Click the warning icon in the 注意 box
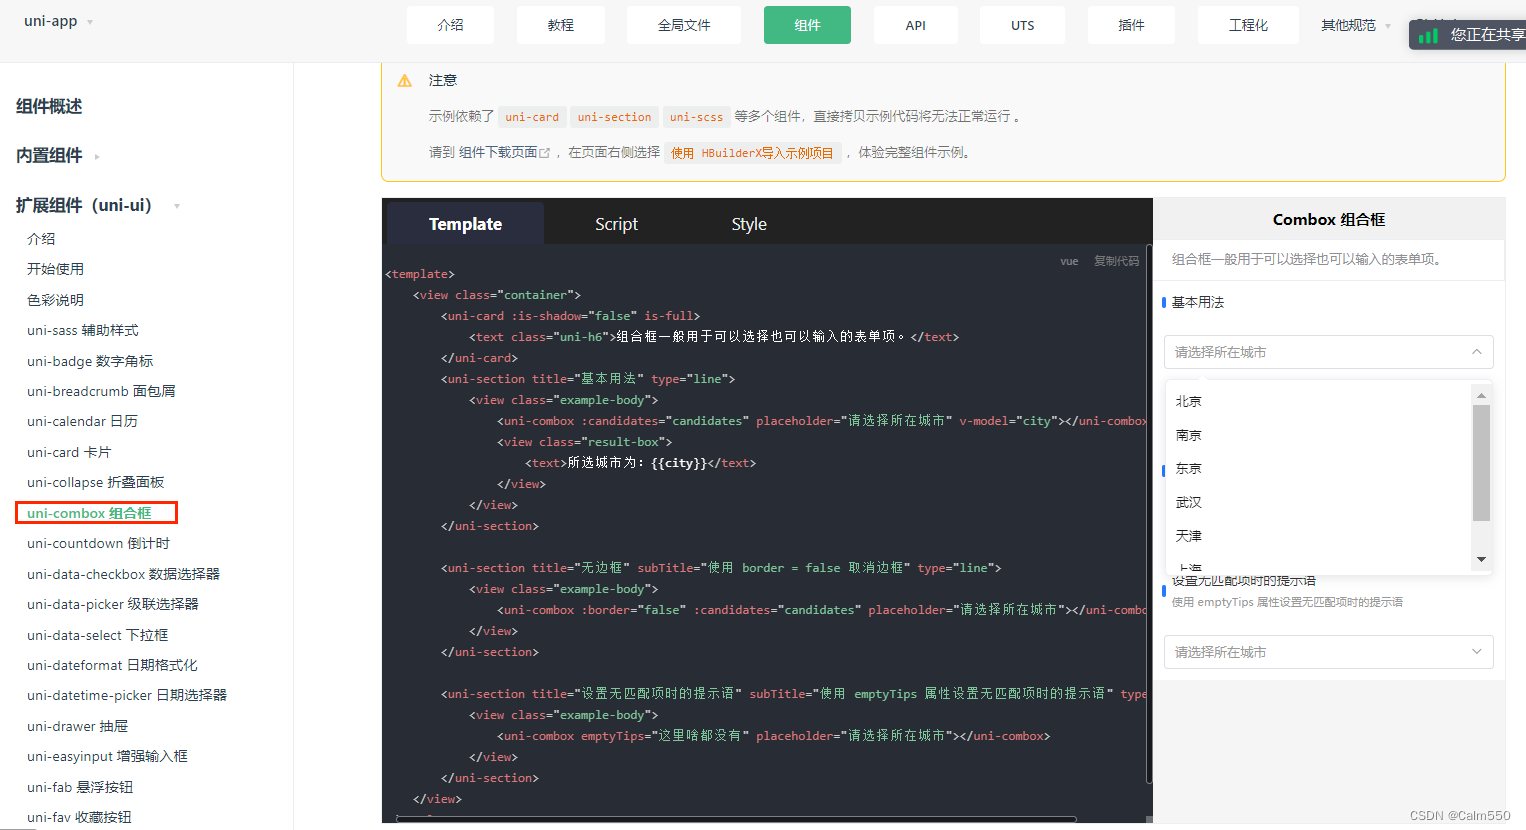This screenshot has height=830, width=1526. click(404, 80)
